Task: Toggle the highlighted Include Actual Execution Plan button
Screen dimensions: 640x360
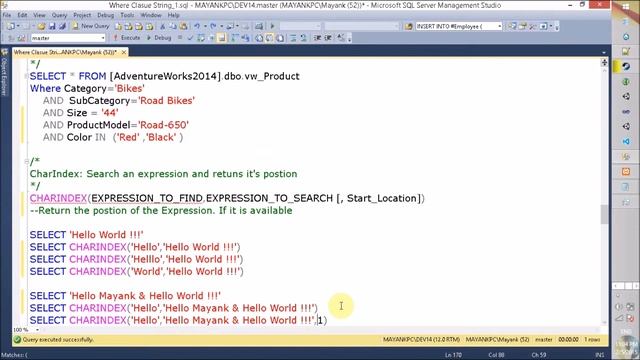Action: (222, 38)
